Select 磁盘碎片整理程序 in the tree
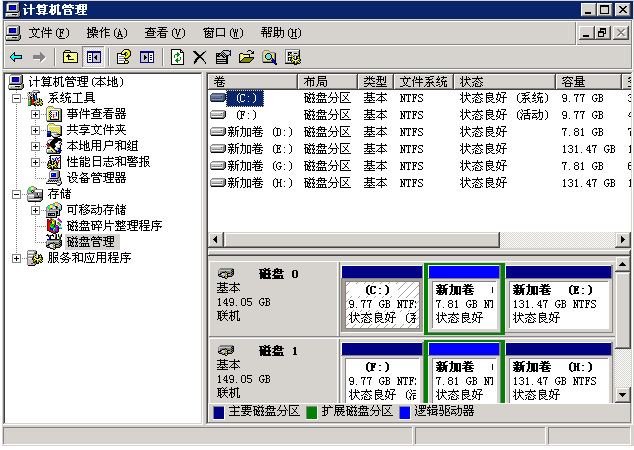The image size is (634, 450). 114,226
